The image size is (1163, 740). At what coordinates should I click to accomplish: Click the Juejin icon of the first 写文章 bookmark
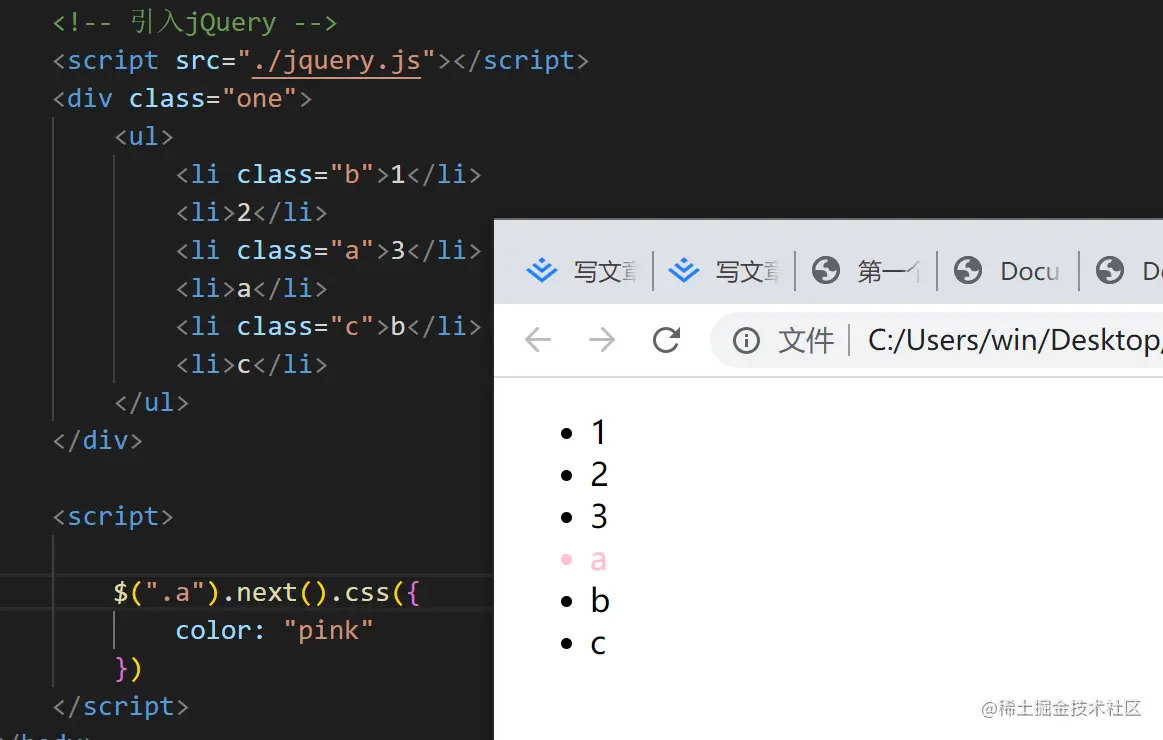click(541, 270)
